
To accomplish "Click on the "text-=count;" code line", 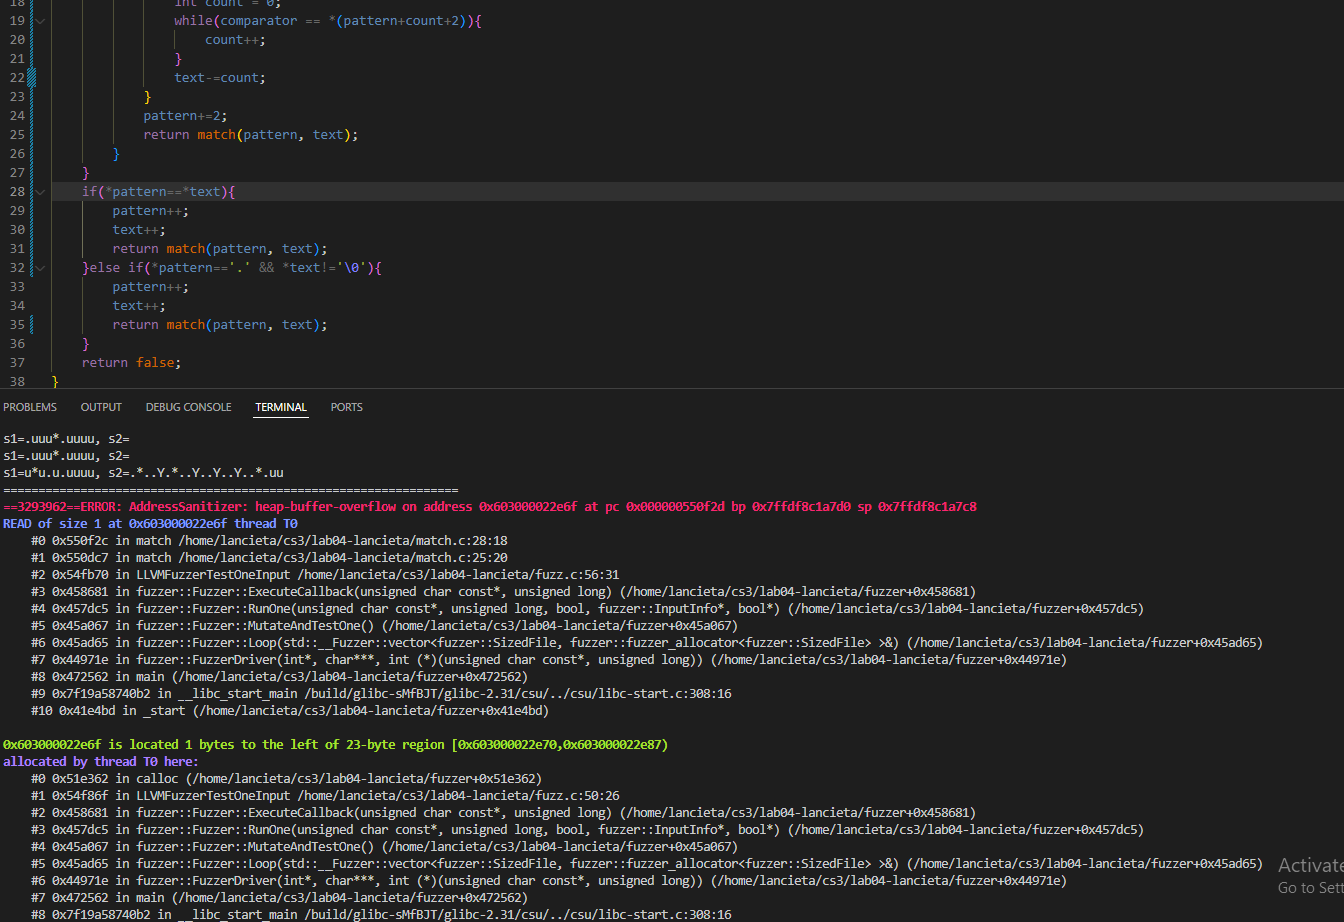I will pyautogui.click(x=220, y=77).
